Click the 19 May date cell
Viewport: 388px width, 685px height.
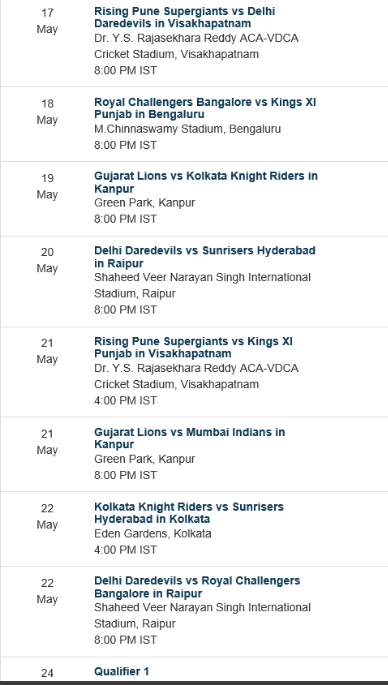tap(47, 186)
